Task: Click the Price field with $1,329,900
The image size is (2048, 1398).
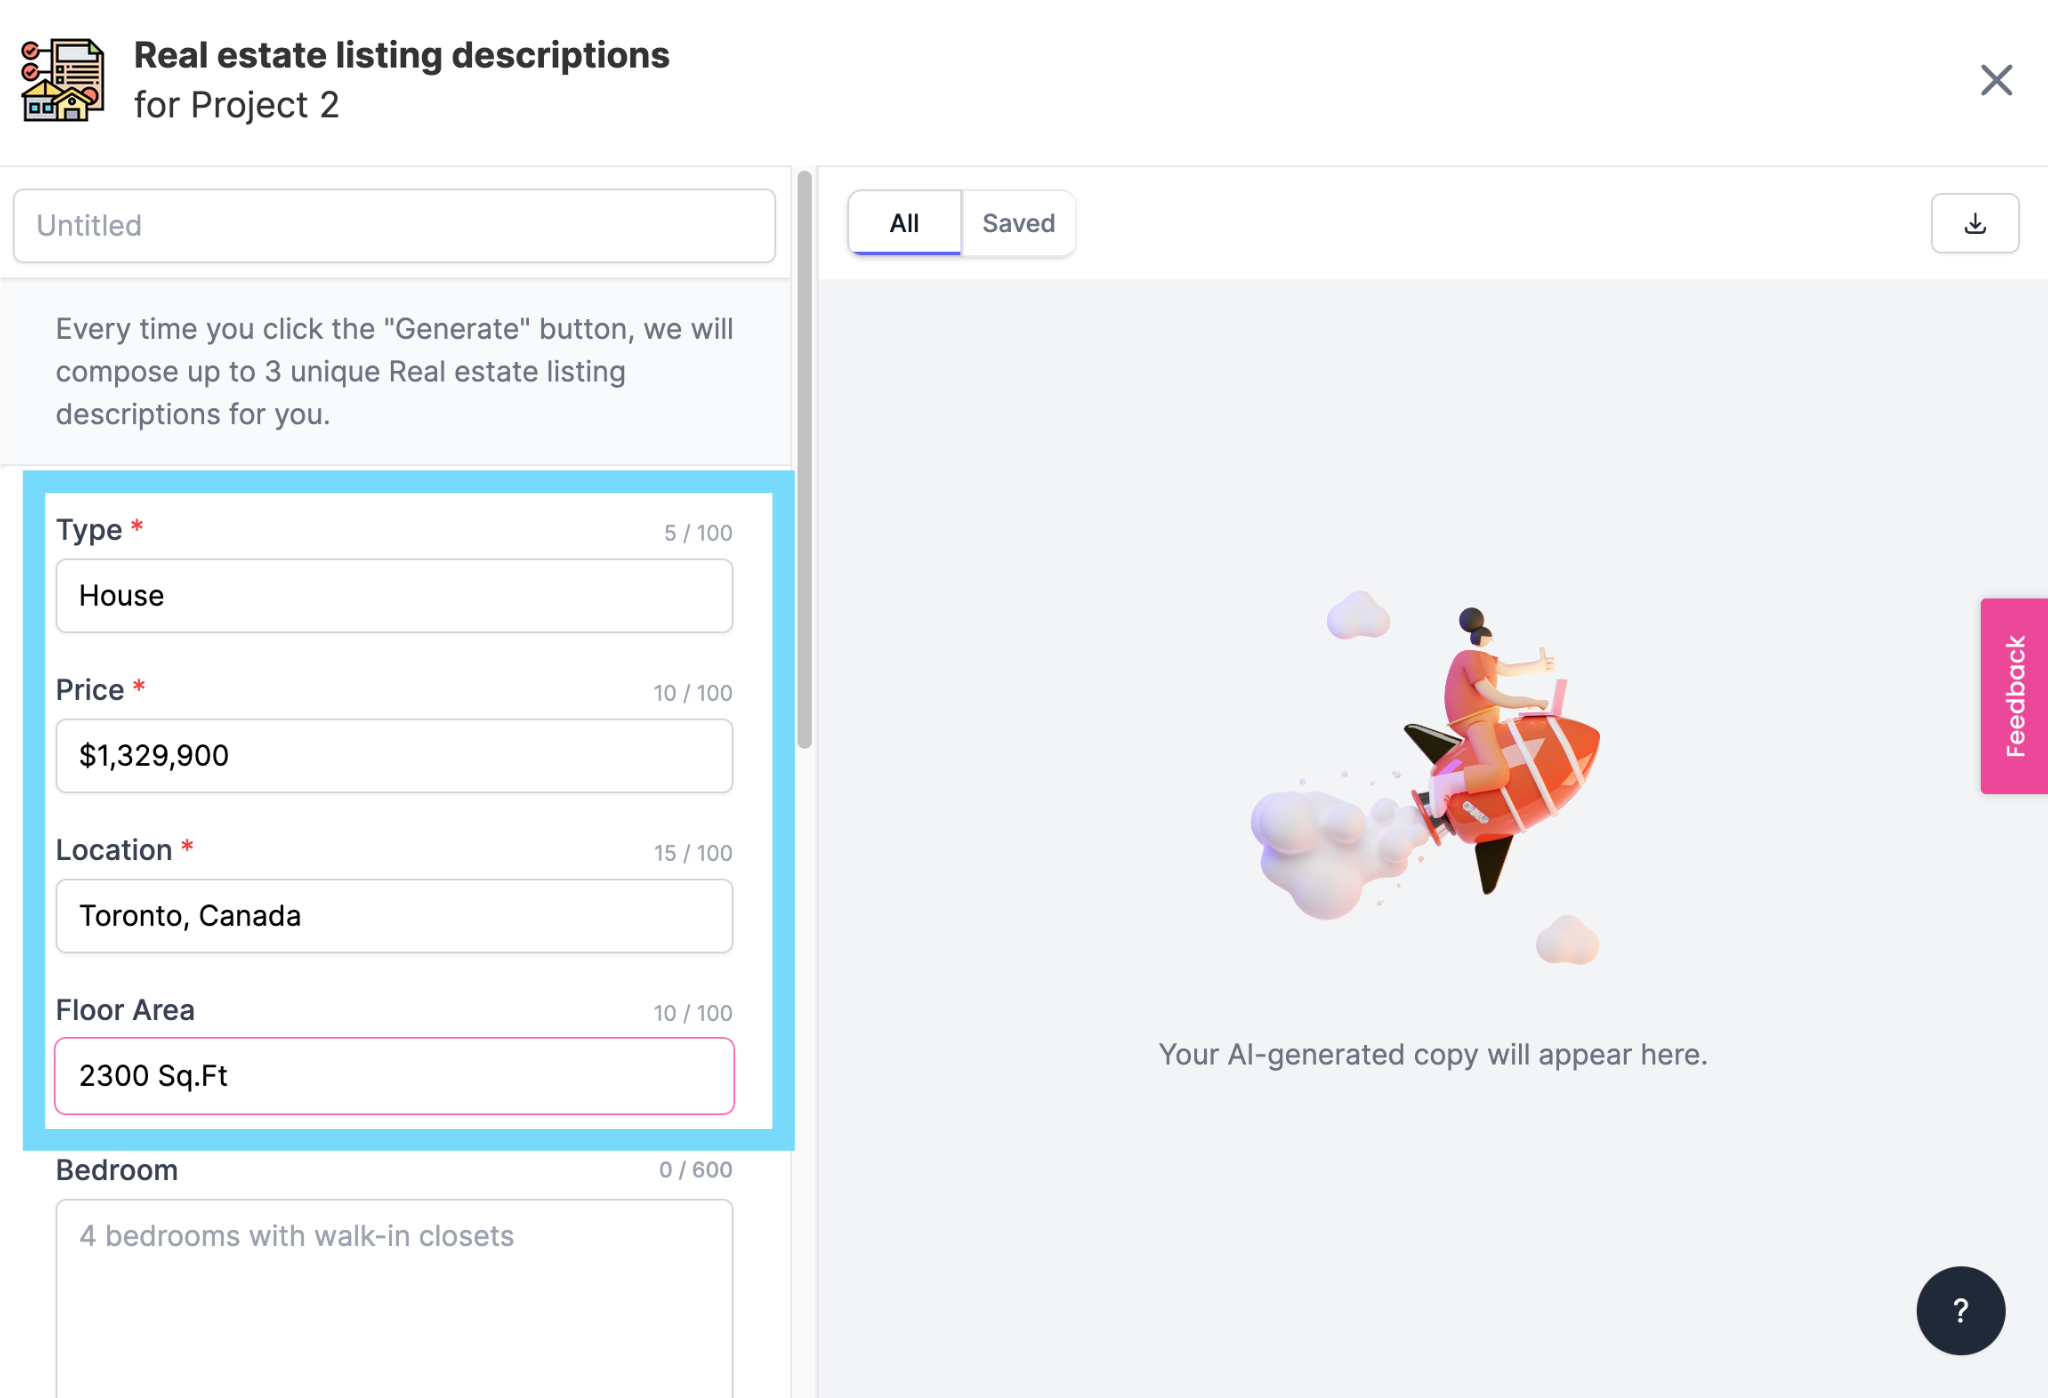Action: pyautogui.click(x=394, y=756)
